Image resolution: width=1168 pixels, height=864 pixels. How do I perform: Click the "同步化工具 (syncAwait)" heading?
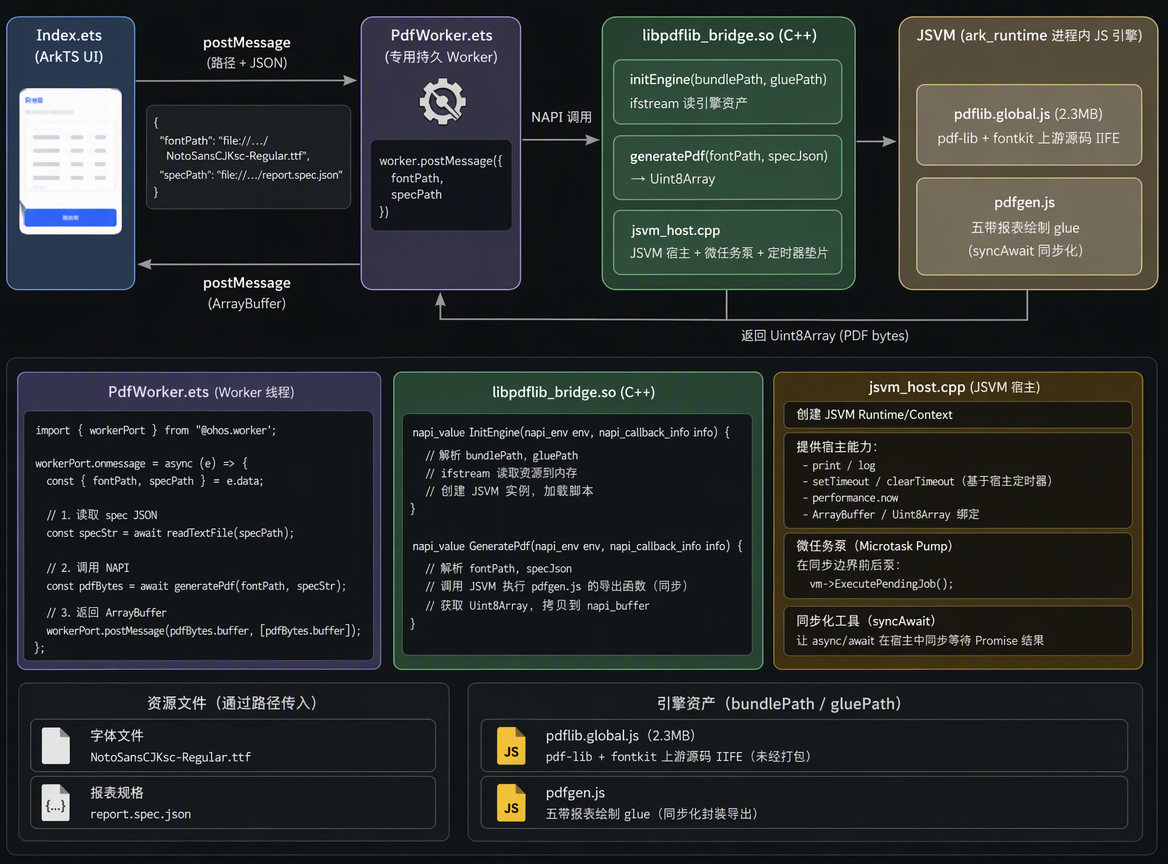(x=866, y=621)
